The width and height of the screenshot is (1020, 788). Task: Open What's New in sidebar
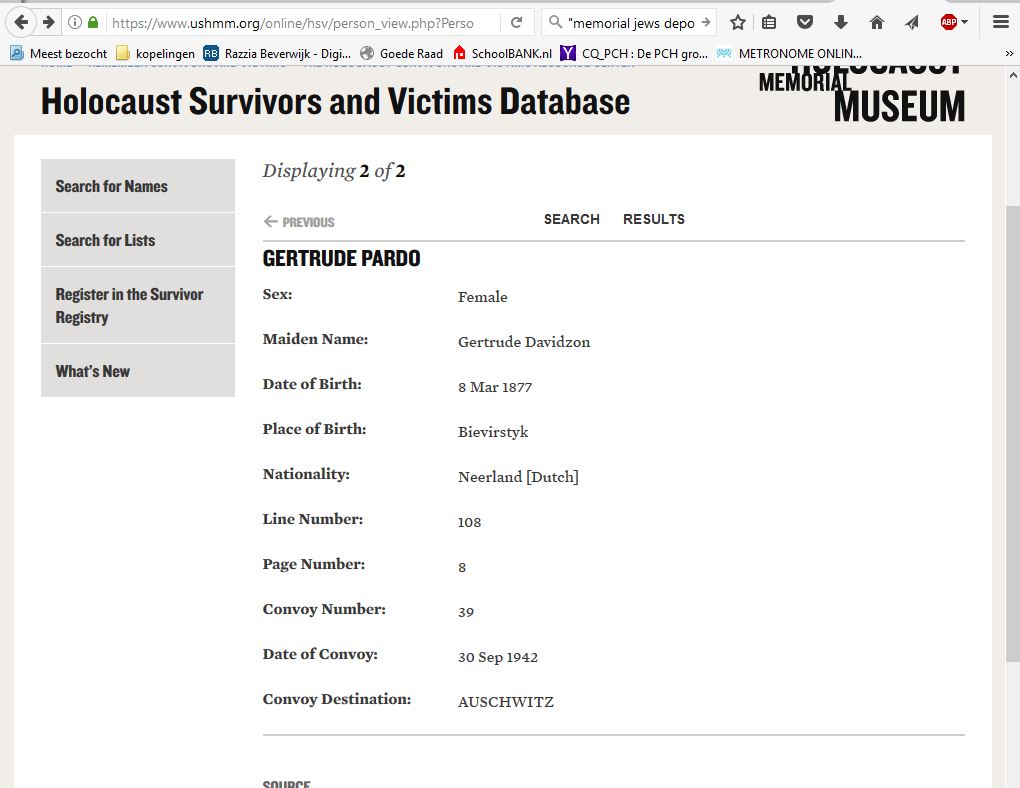click(x=138, y=371)
